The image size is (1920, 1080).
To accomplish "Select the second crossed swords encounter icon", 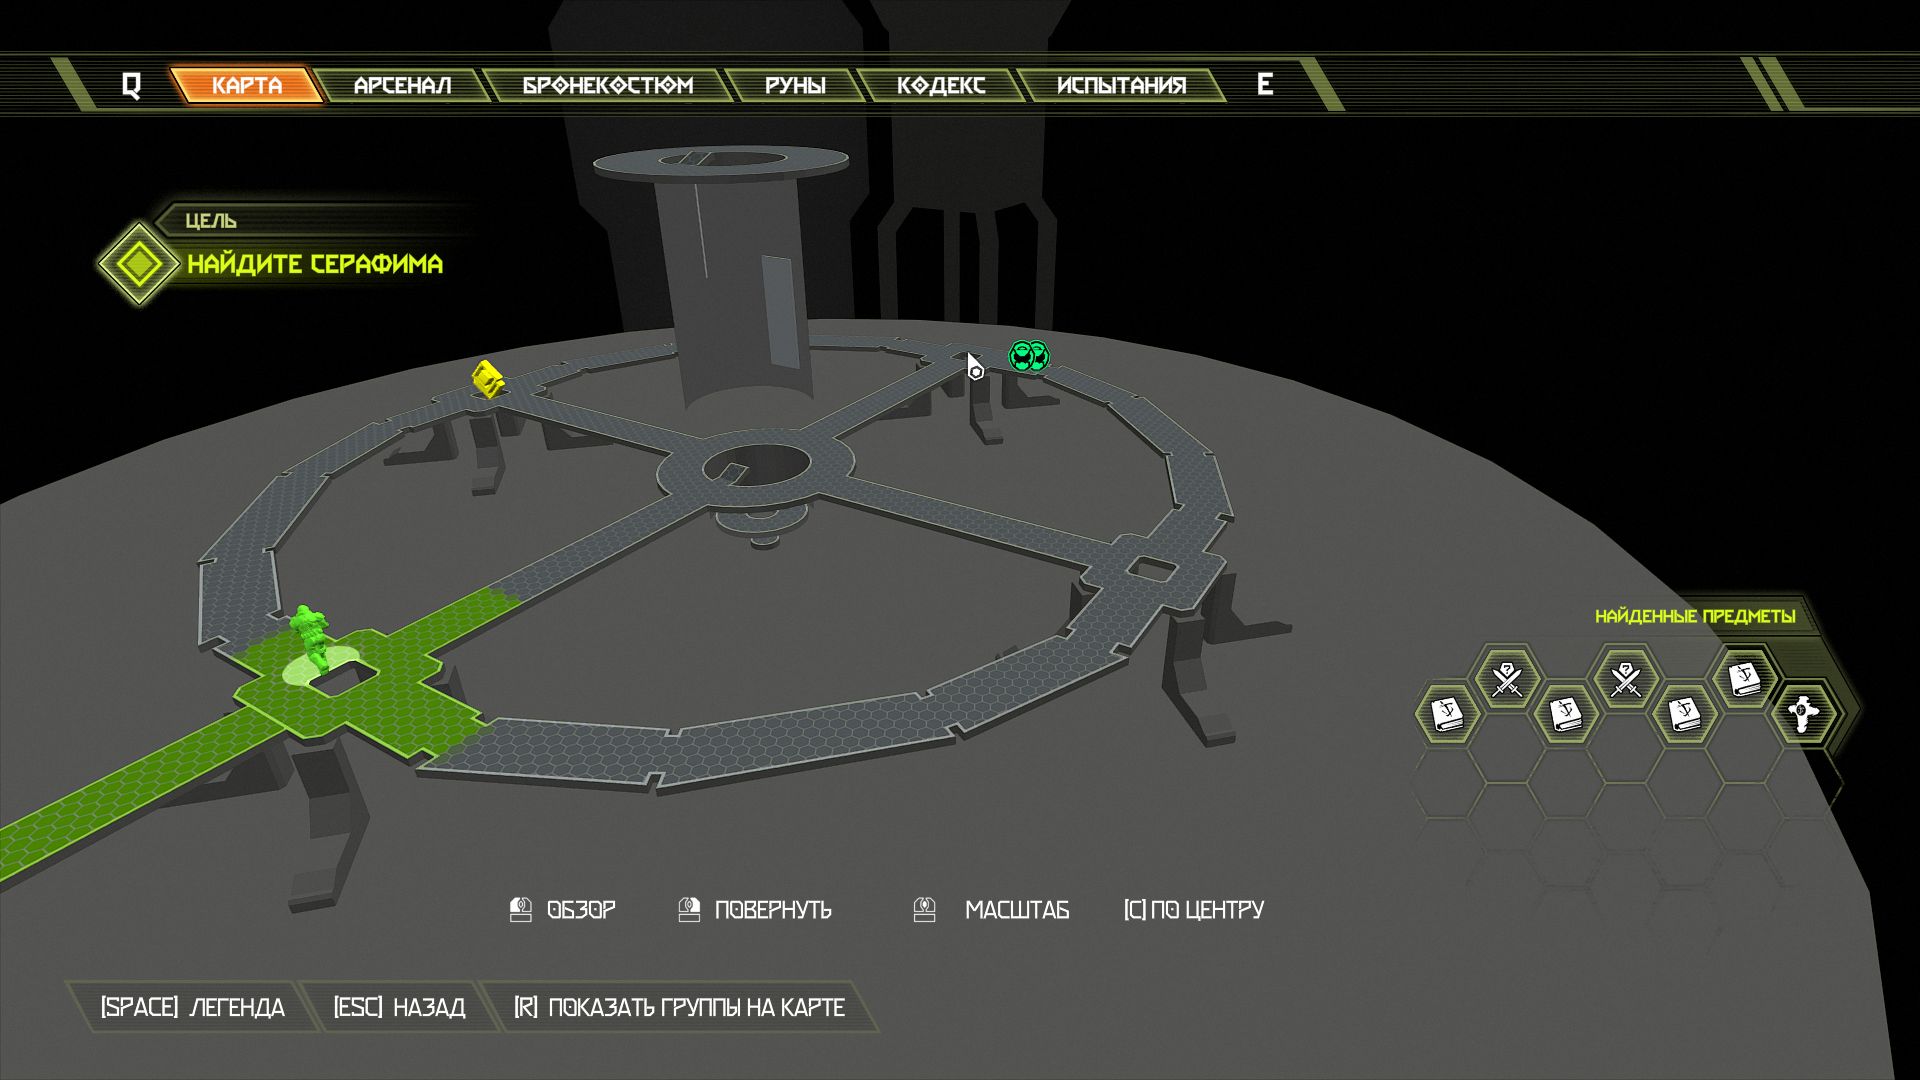I will pyautogui.click(x=1626, y=679).
